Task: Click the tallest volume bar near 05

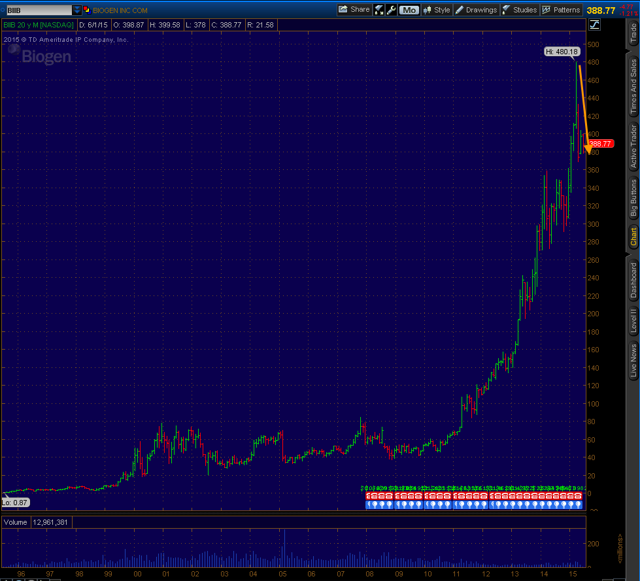Action: (x=284, y=548)
